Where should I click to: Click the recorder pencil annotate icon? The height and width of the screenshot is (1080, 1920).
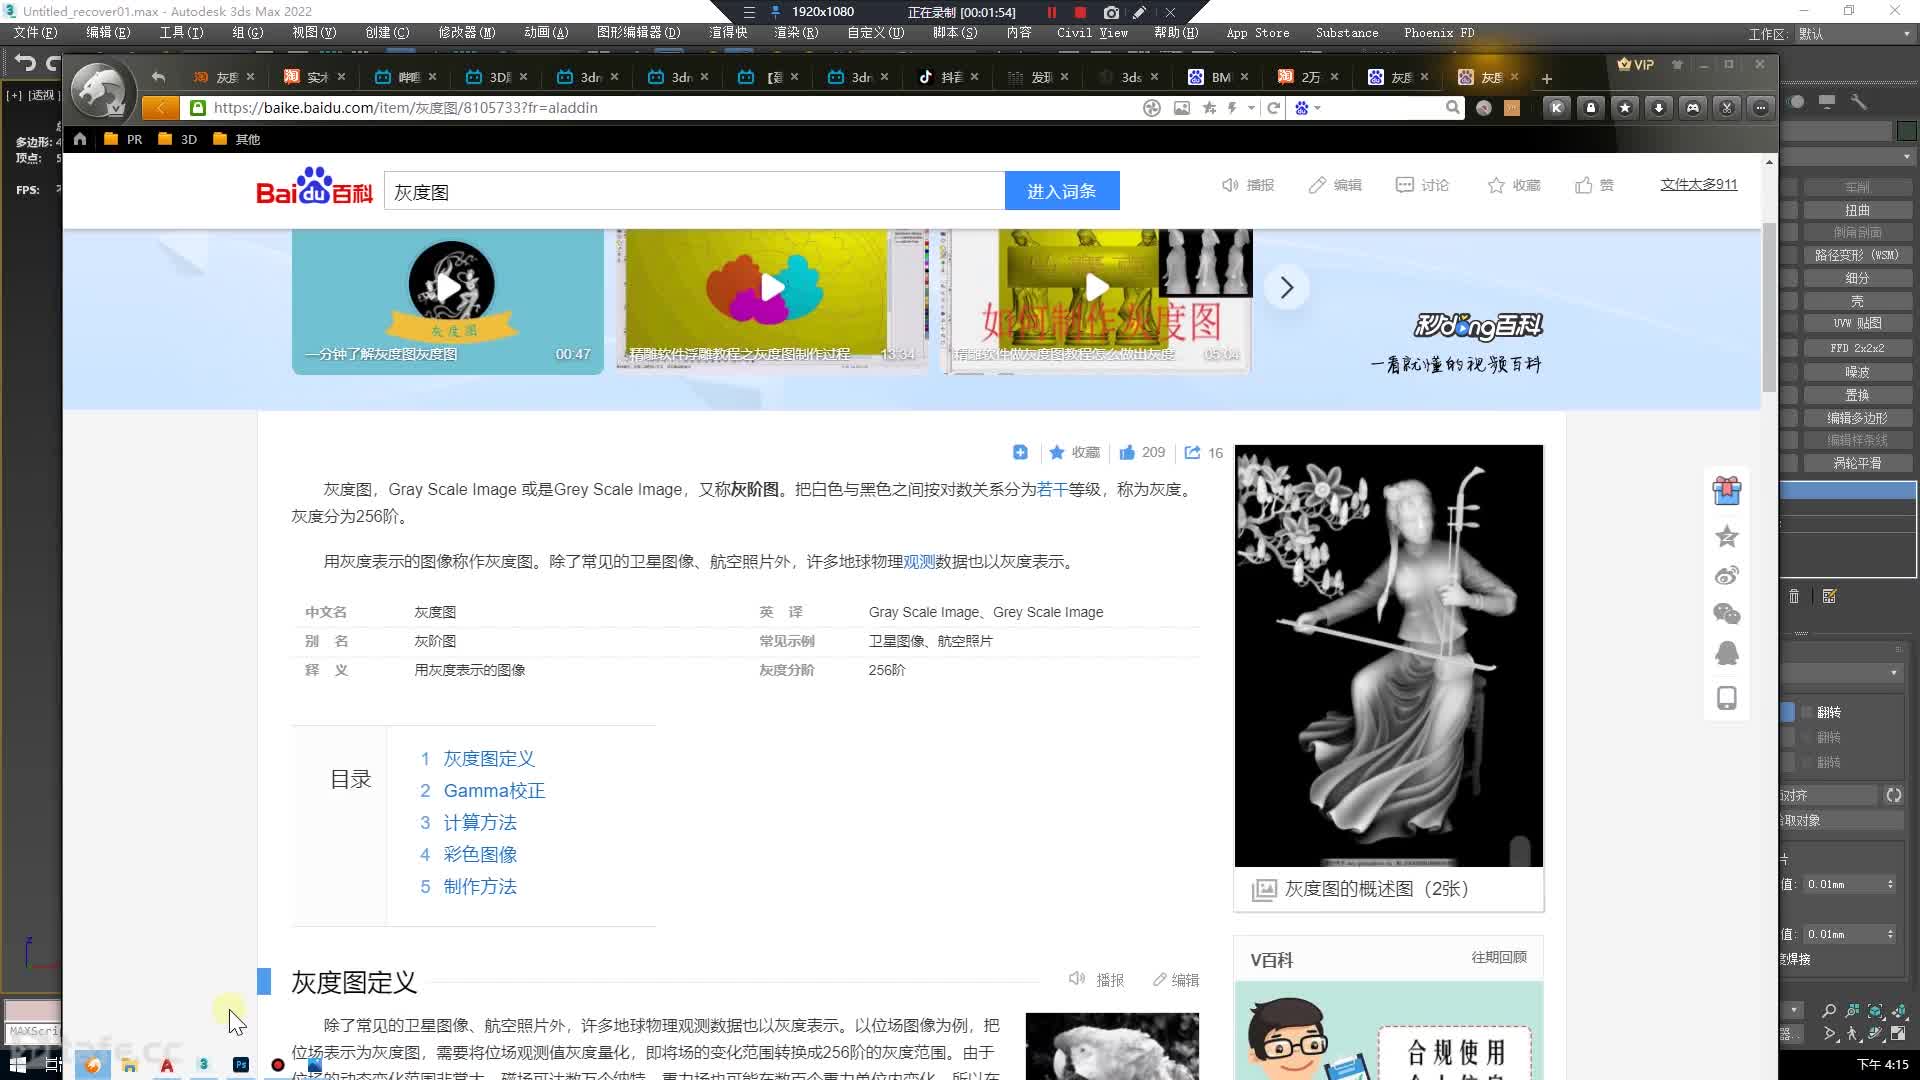click(x=1140, y=12)
